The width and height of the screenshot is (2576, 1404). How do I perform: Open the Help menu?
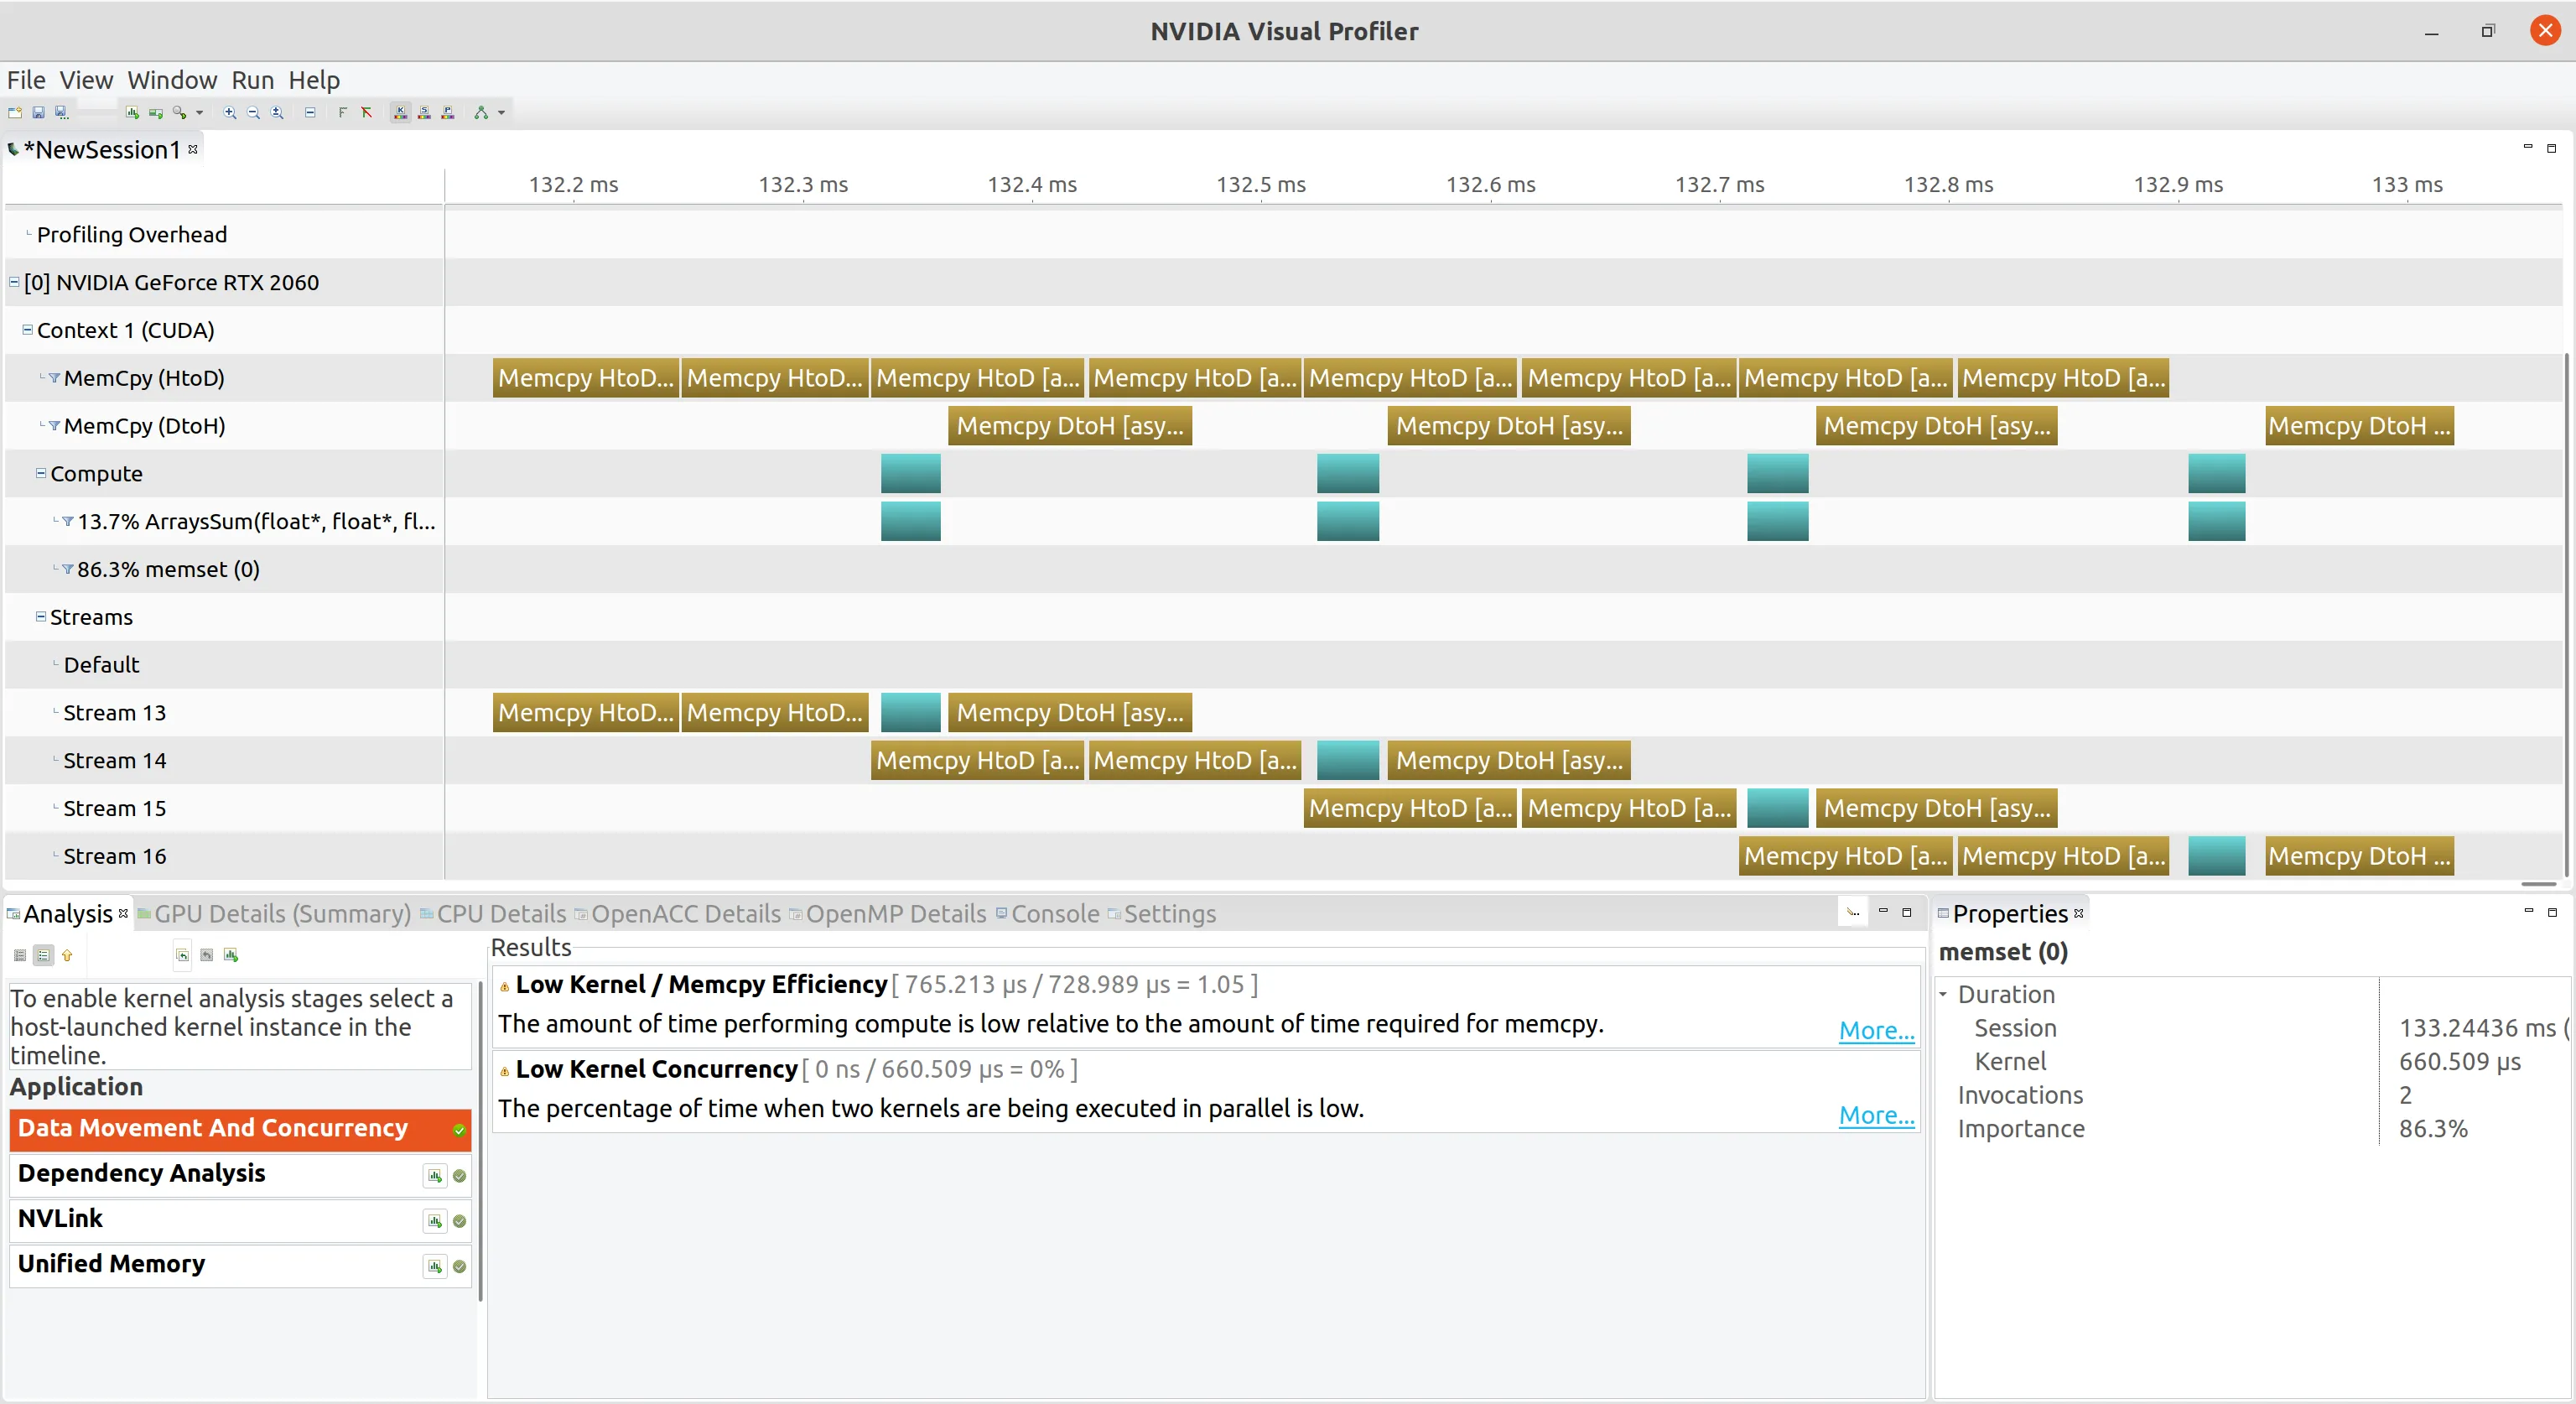tap(314, 80)
